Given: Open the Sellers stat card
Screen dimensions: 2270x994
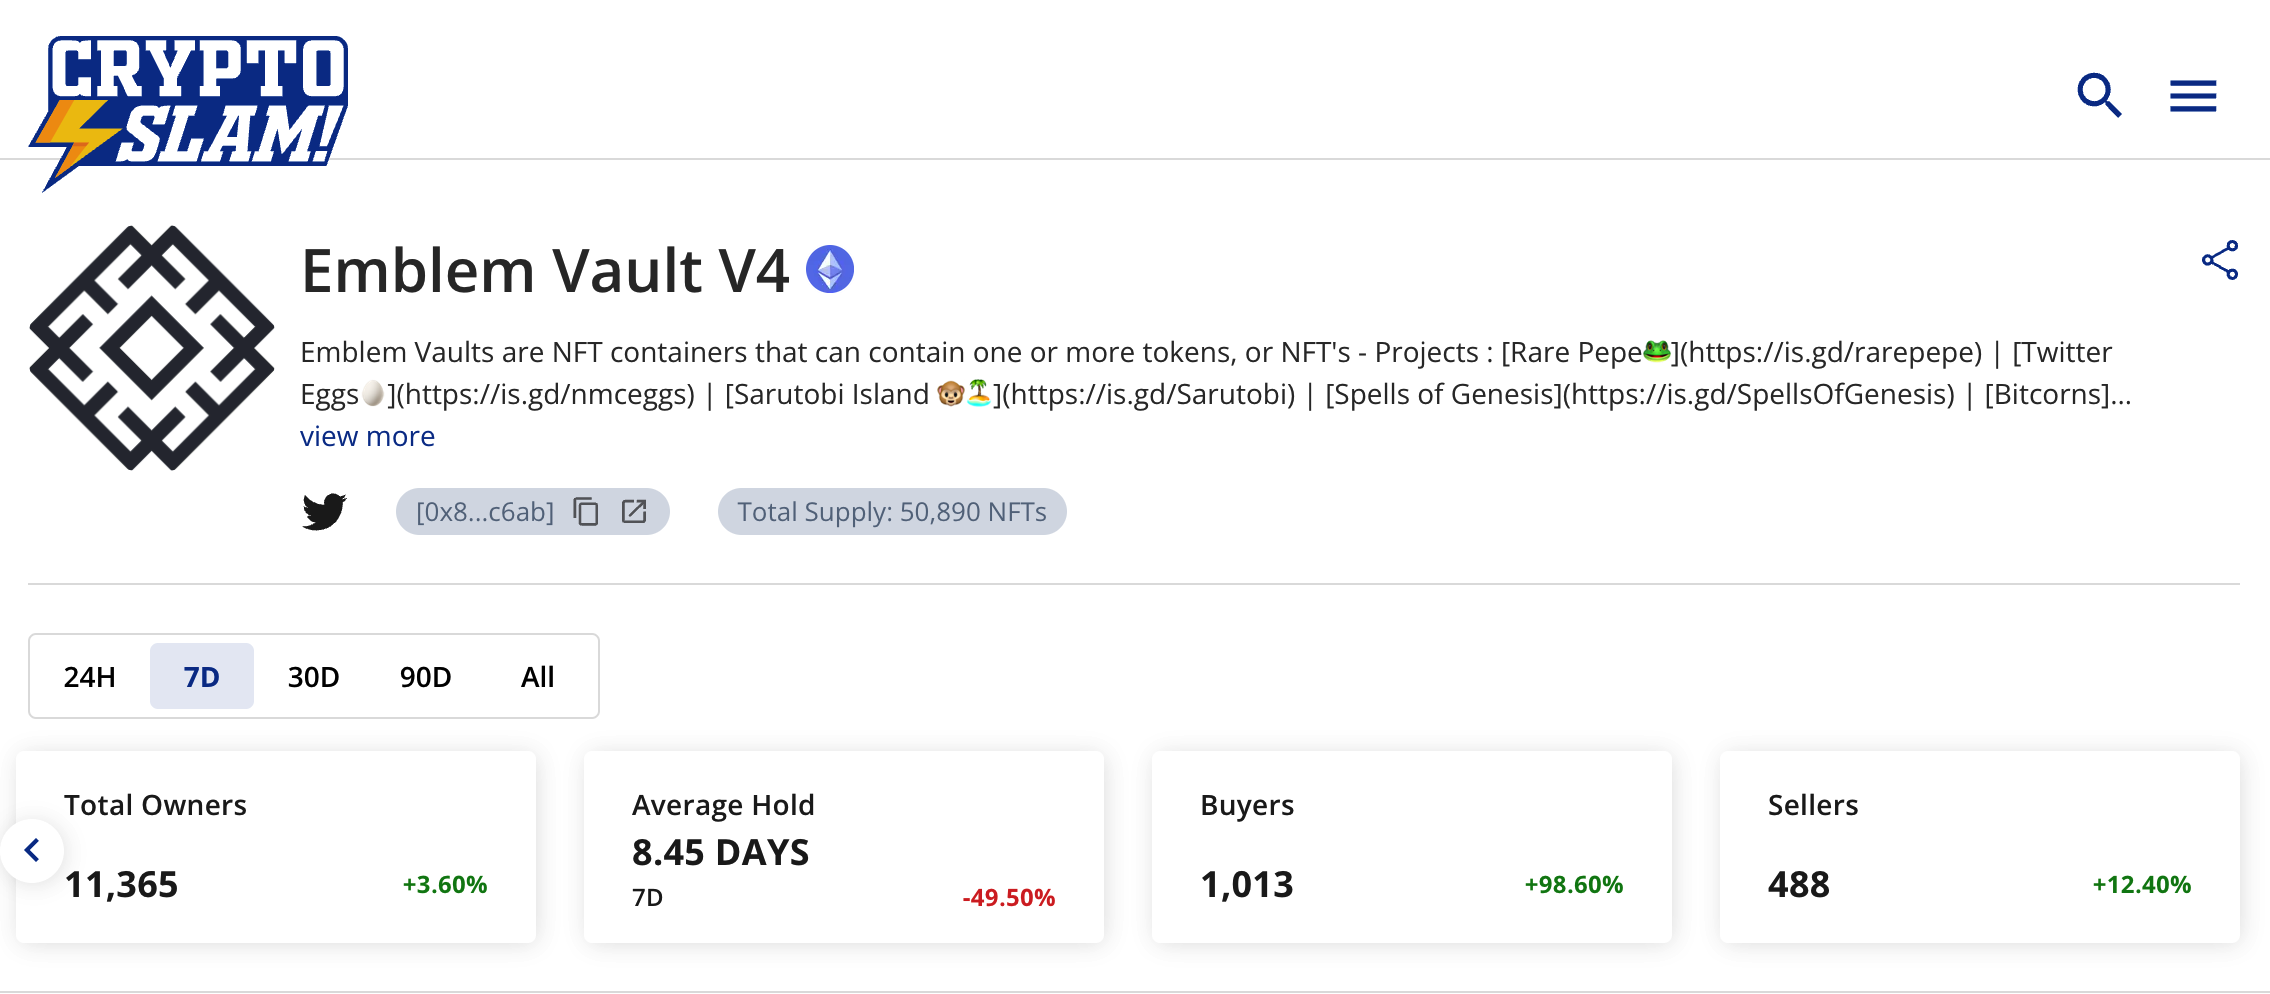Looking at the screenshot, I should tap(1979, 846).
